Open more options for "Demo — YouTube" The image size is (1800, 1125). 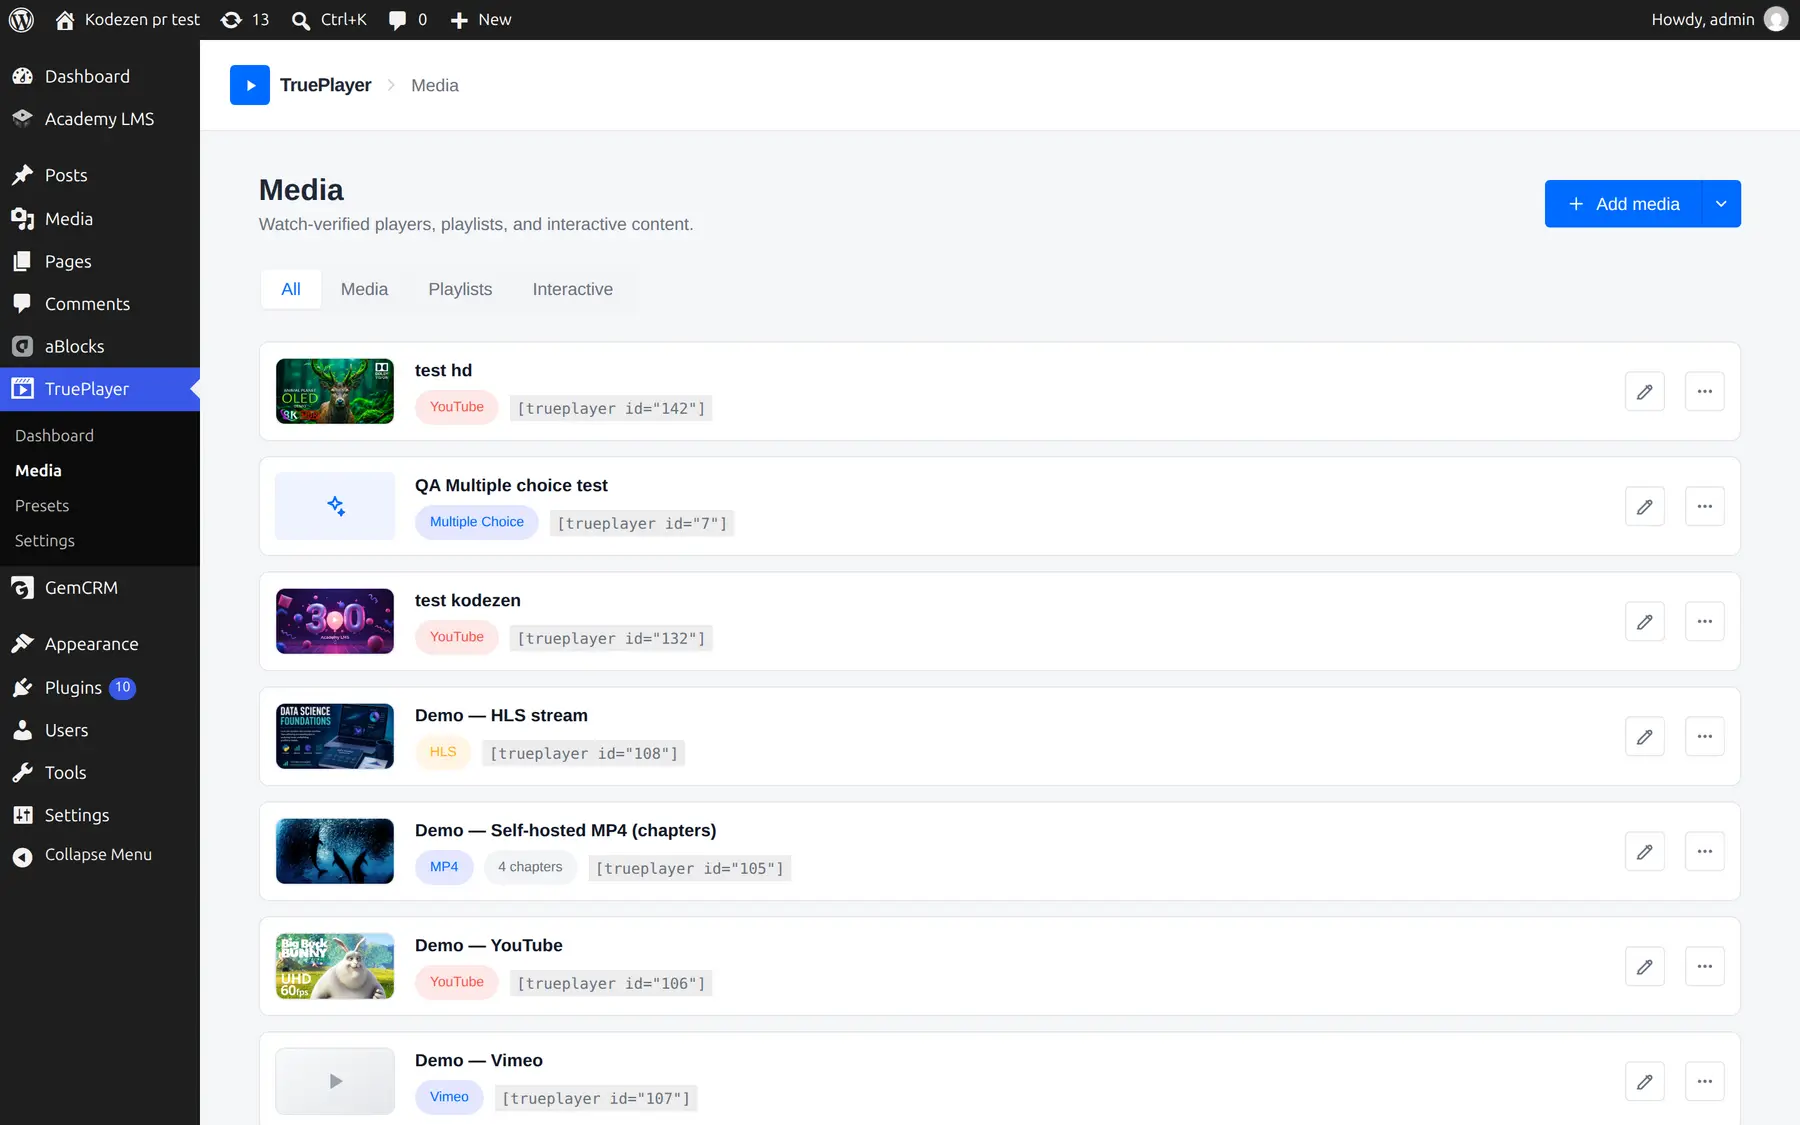point(1705,967)
